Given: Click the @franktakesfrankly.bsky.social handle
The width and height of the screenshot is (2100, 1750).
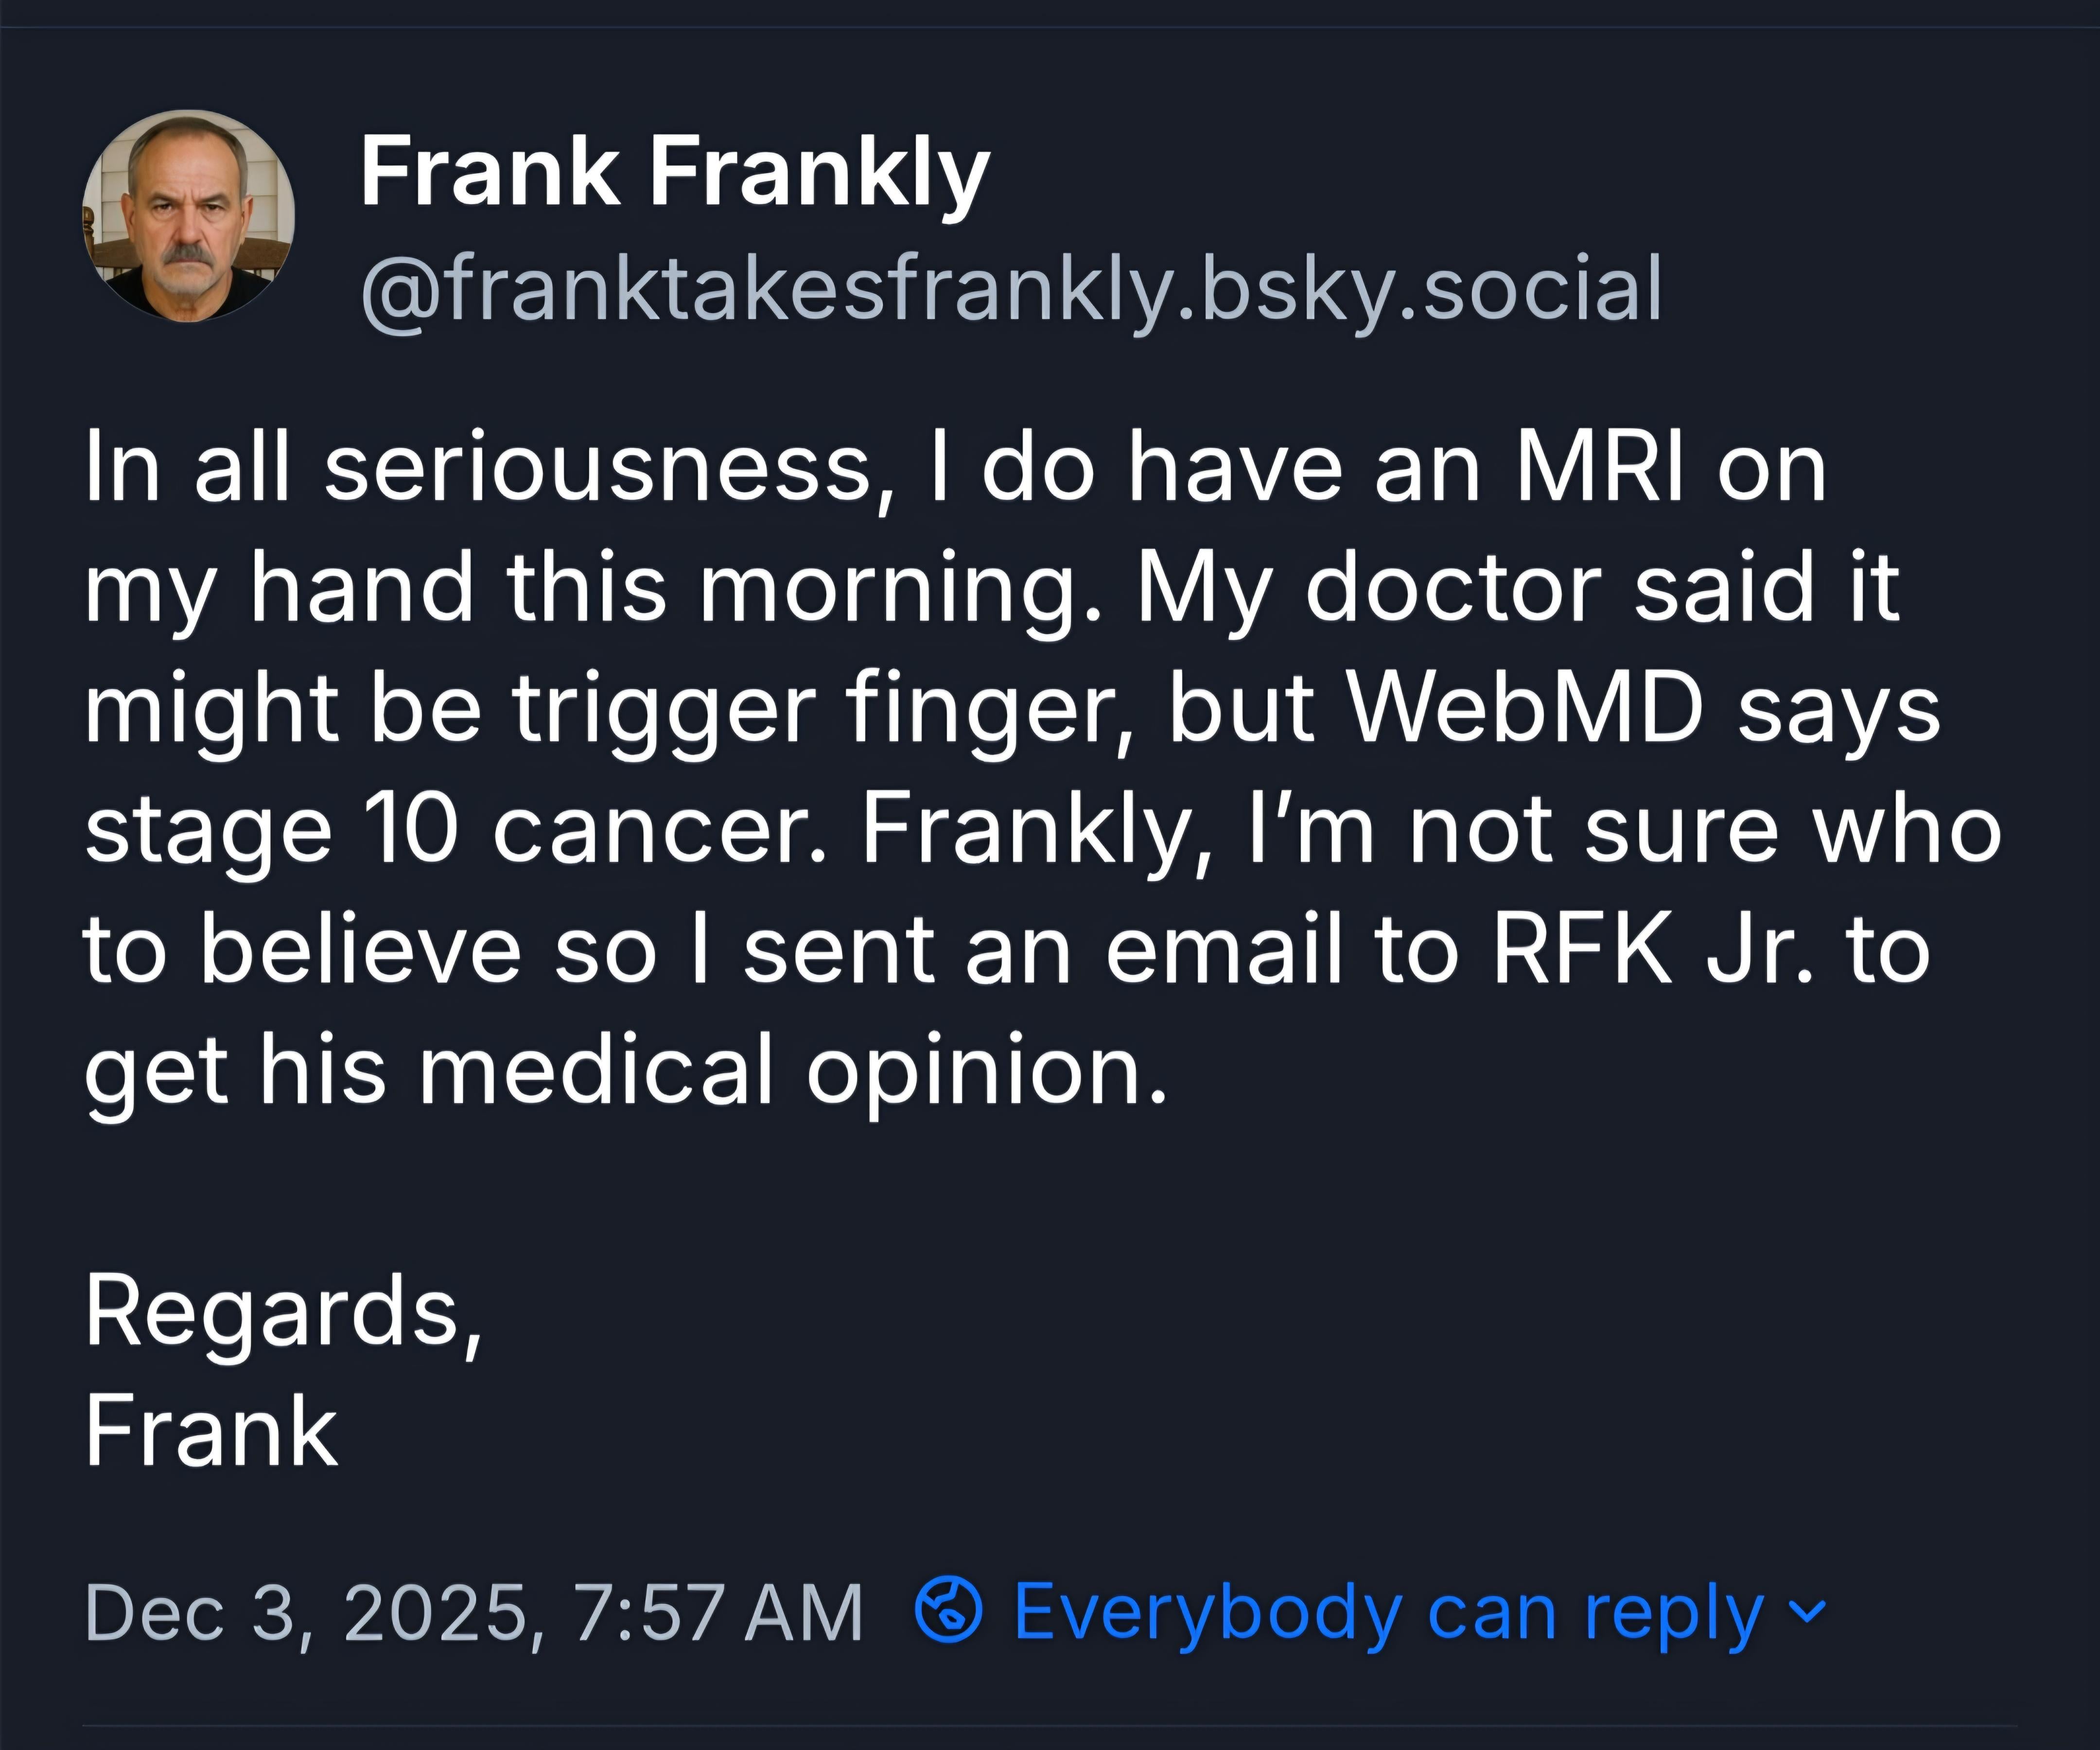Looking at the screenshot, I should click(1010, 288).
